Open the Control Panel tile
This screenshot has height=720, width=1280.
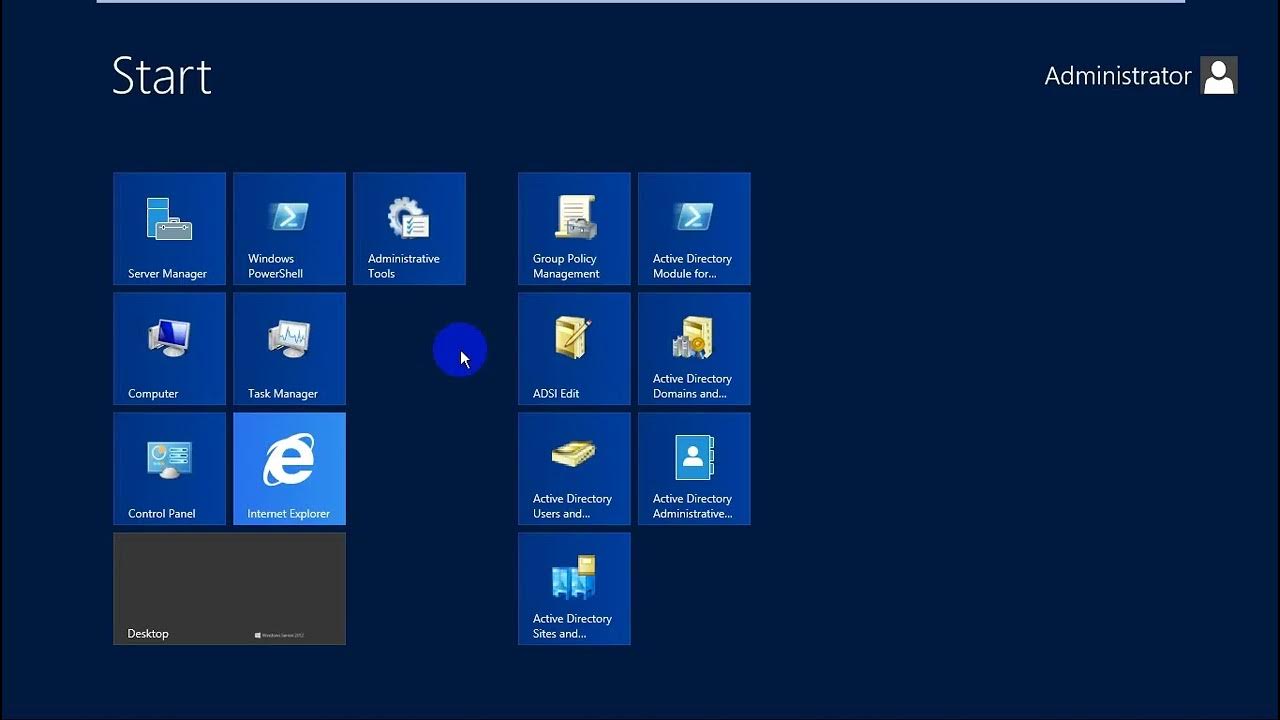click(170, 469)
